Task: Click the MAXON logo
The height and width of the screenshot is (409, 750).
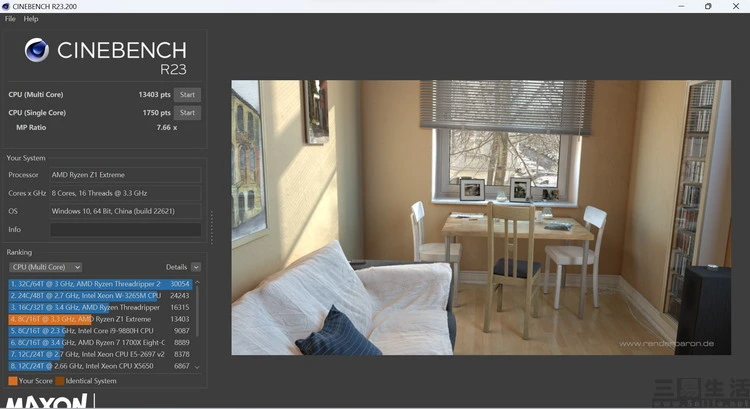Action: 46,401
